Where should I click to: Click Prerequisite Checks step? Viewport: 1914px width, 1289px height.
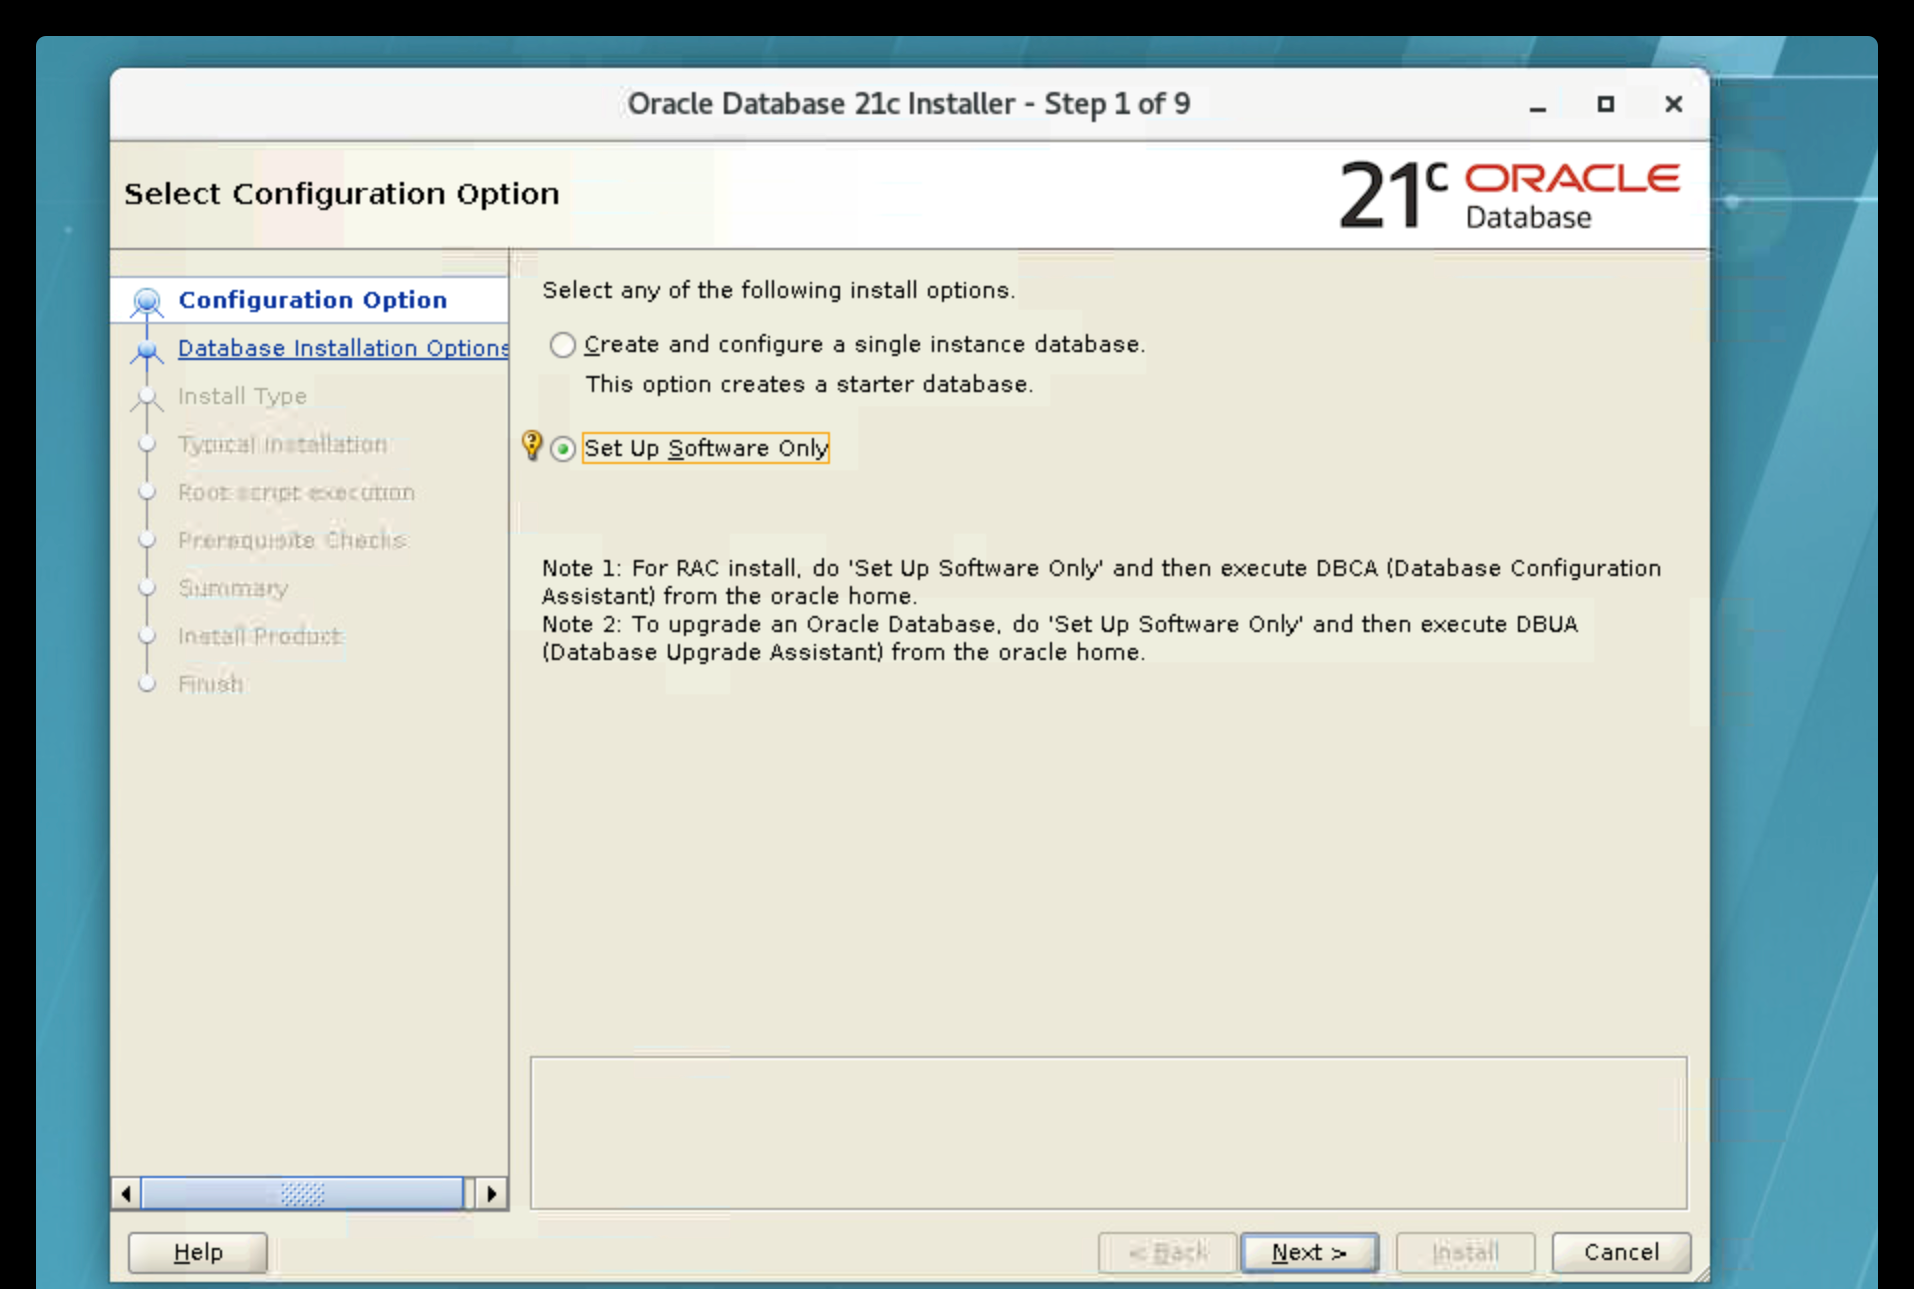pyautogui.click(x=292, y=540)
